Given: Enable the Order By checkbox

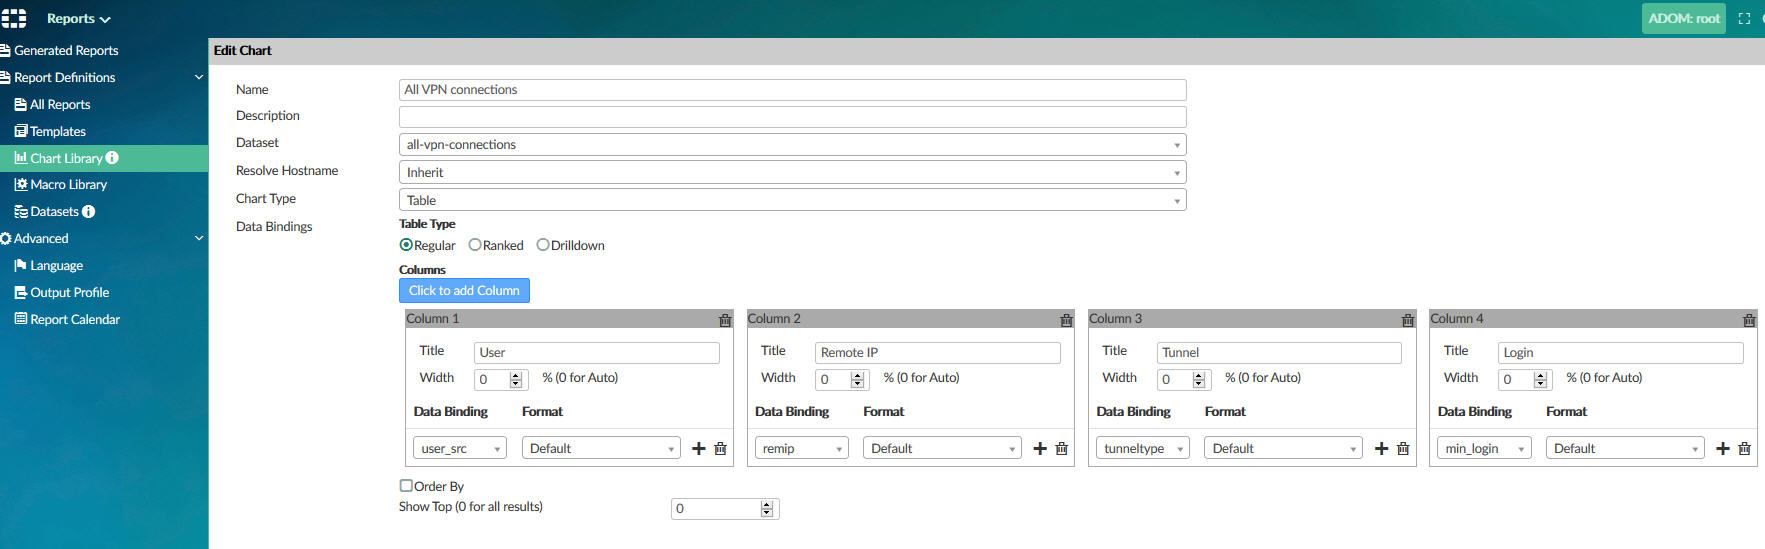Looking at the screenshot, I should click(406, 486).
